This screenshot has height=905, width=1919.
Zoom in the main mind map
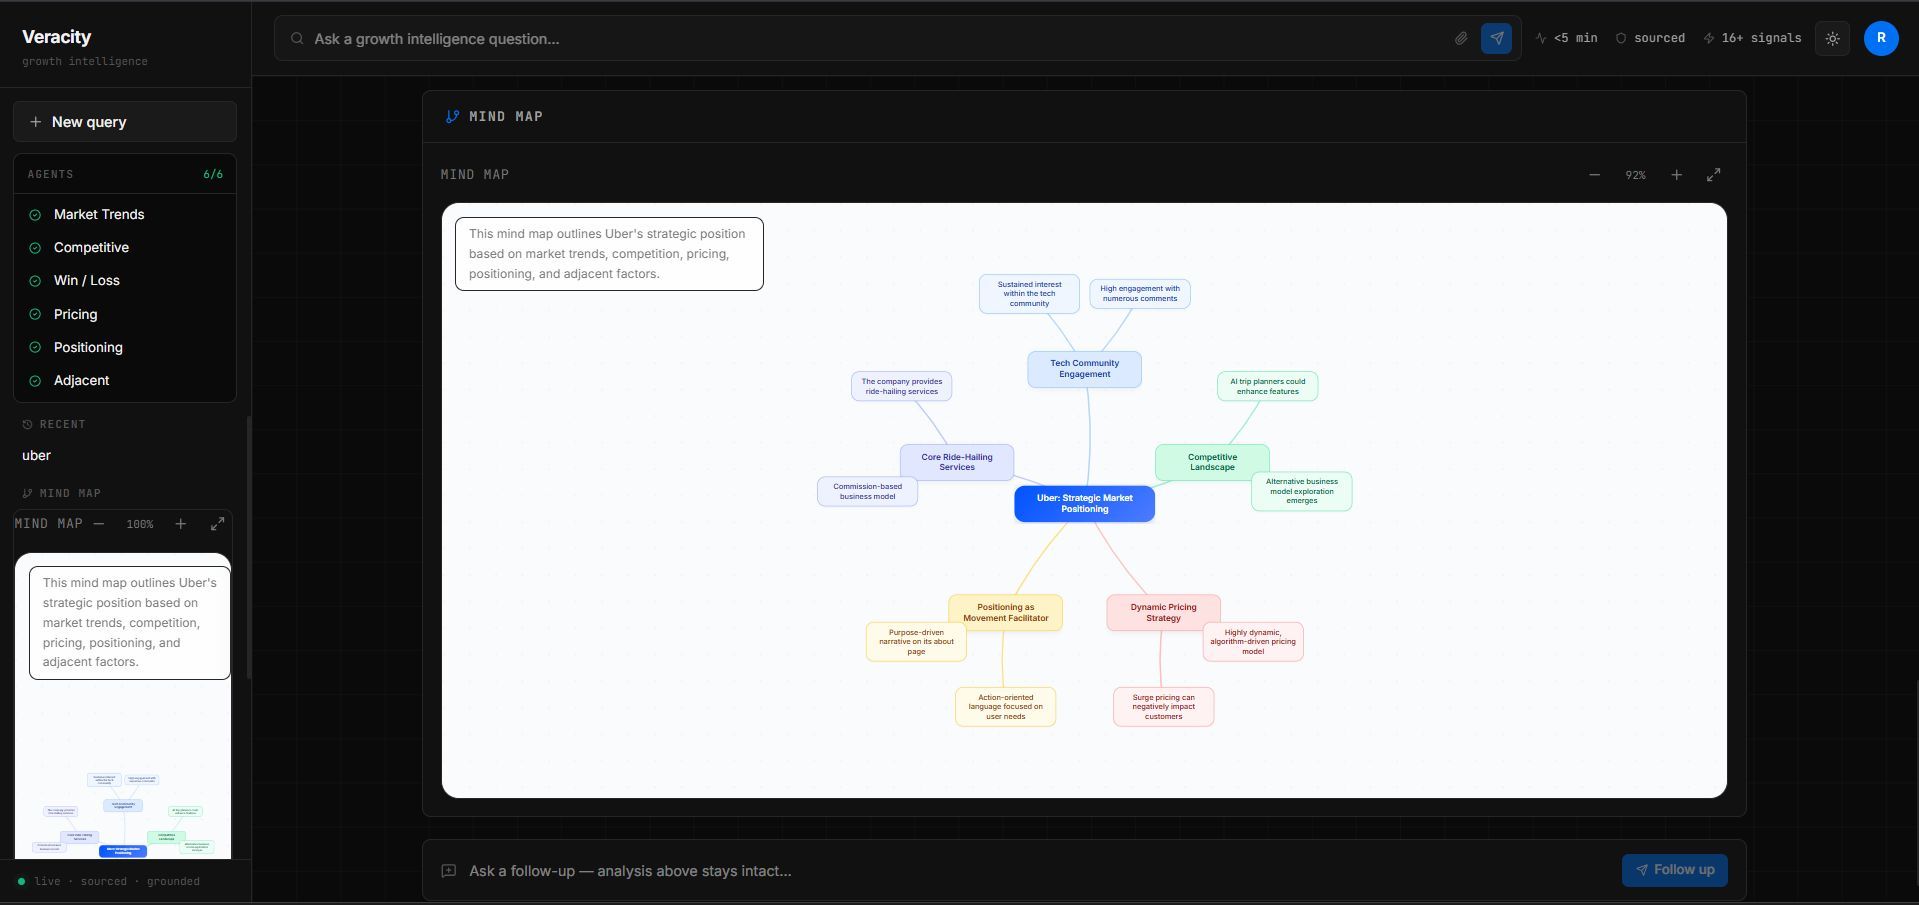coord(1676,175)
